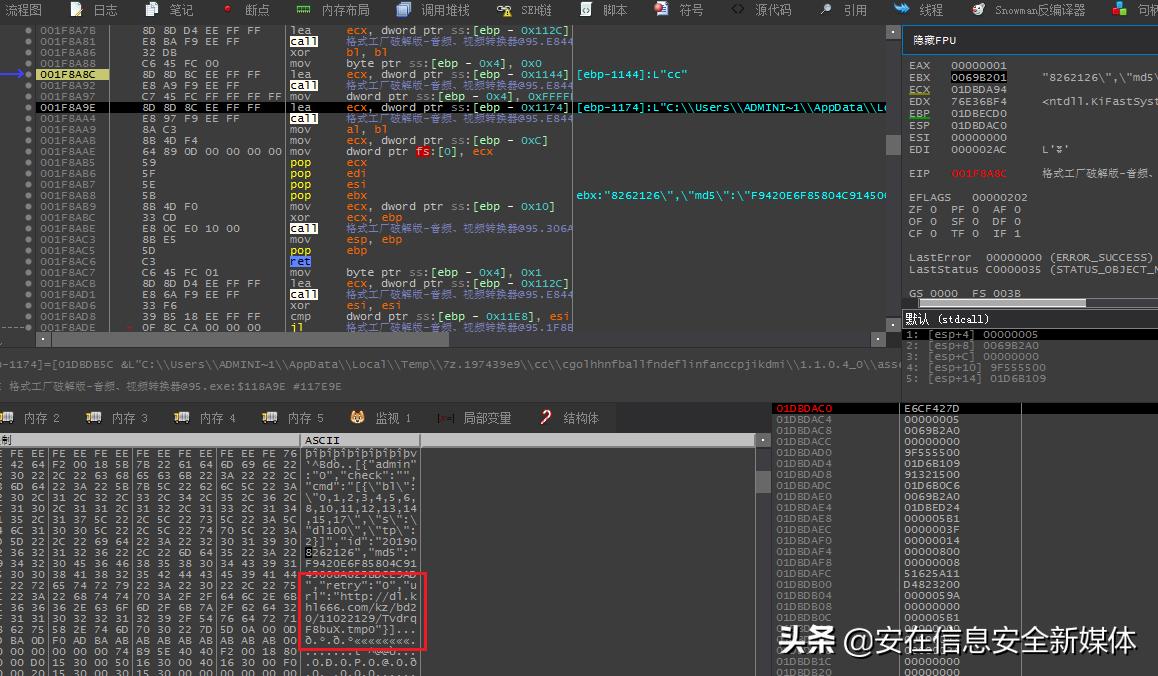Open the 符号 (Symbols) tab icon
This screenshot has height=676, width=1158.
[661, 9]
